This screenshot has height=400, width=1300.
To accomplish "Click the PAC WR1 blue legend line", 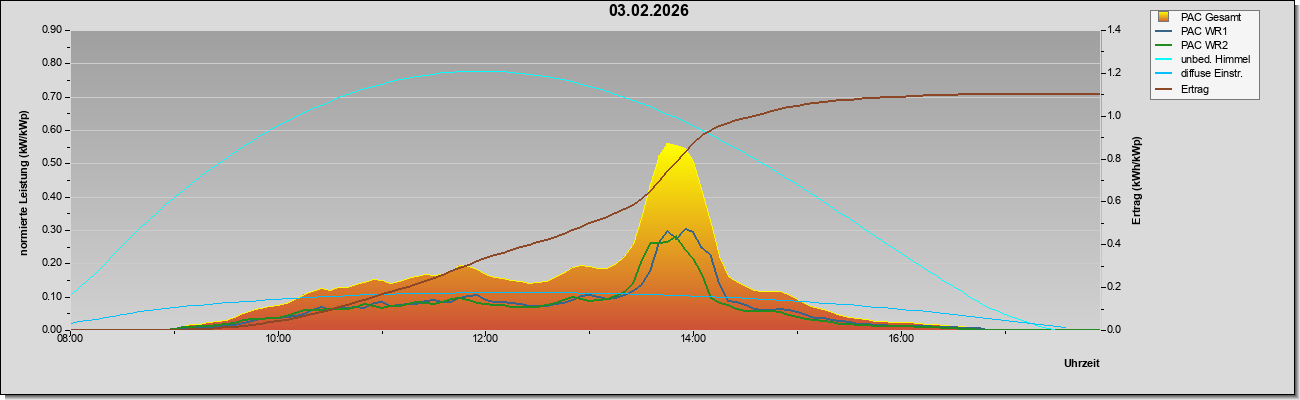I will click(x=1164, y=31).
